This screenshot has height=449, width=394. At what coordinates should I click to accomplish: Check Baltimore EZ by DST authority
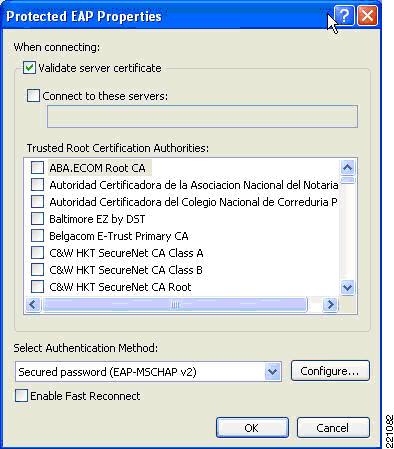tap(37, 219)
